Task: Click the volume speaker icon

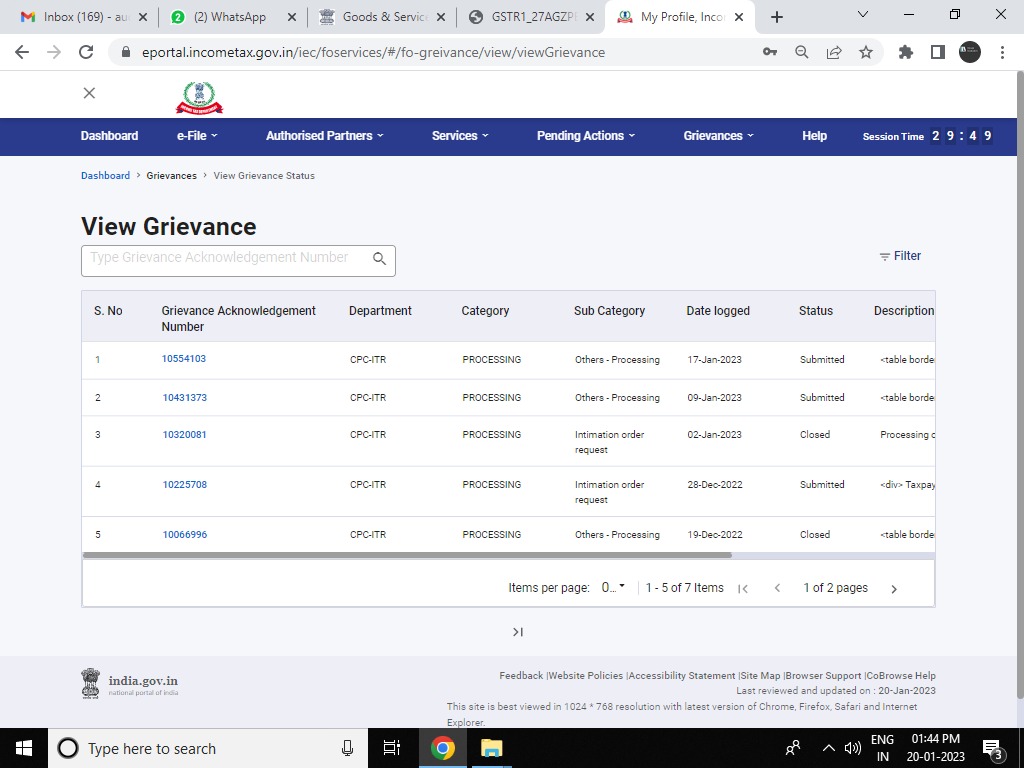Action: 852,748
